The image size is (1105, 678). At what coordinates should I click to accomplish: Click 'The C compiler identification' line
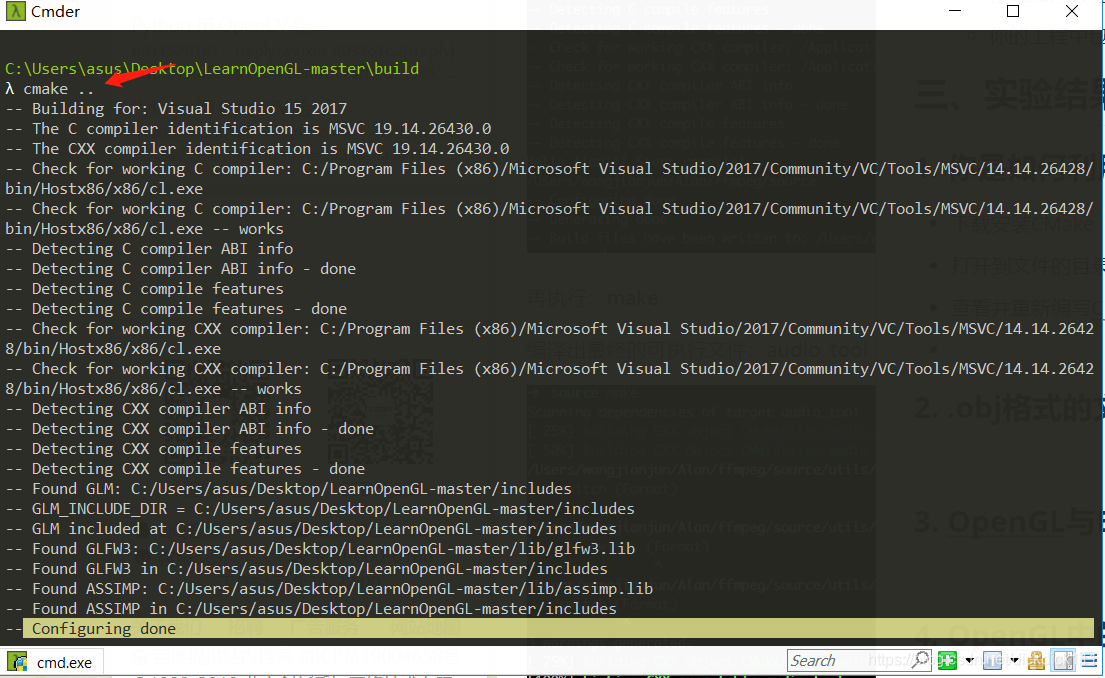tap(248, 129)
